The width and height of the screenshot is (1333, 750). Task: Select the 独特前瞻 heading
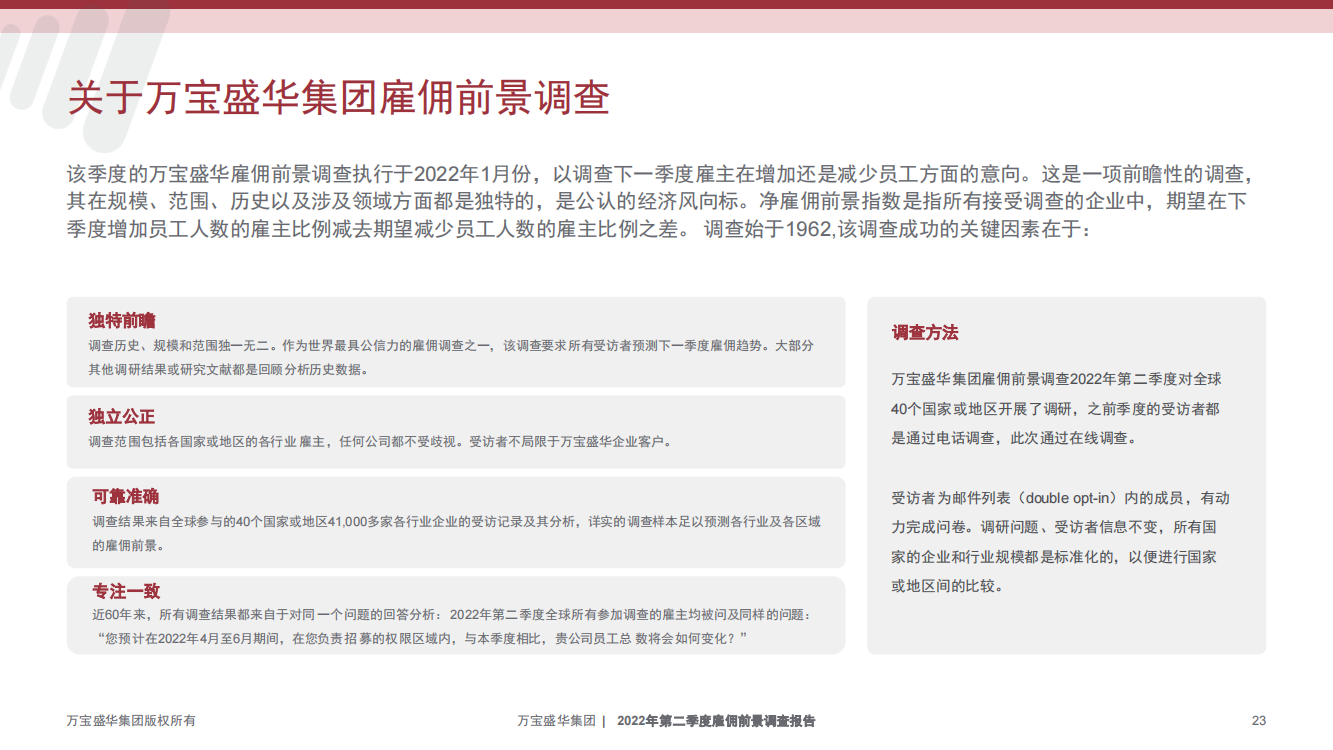click(x=122, y=320)
